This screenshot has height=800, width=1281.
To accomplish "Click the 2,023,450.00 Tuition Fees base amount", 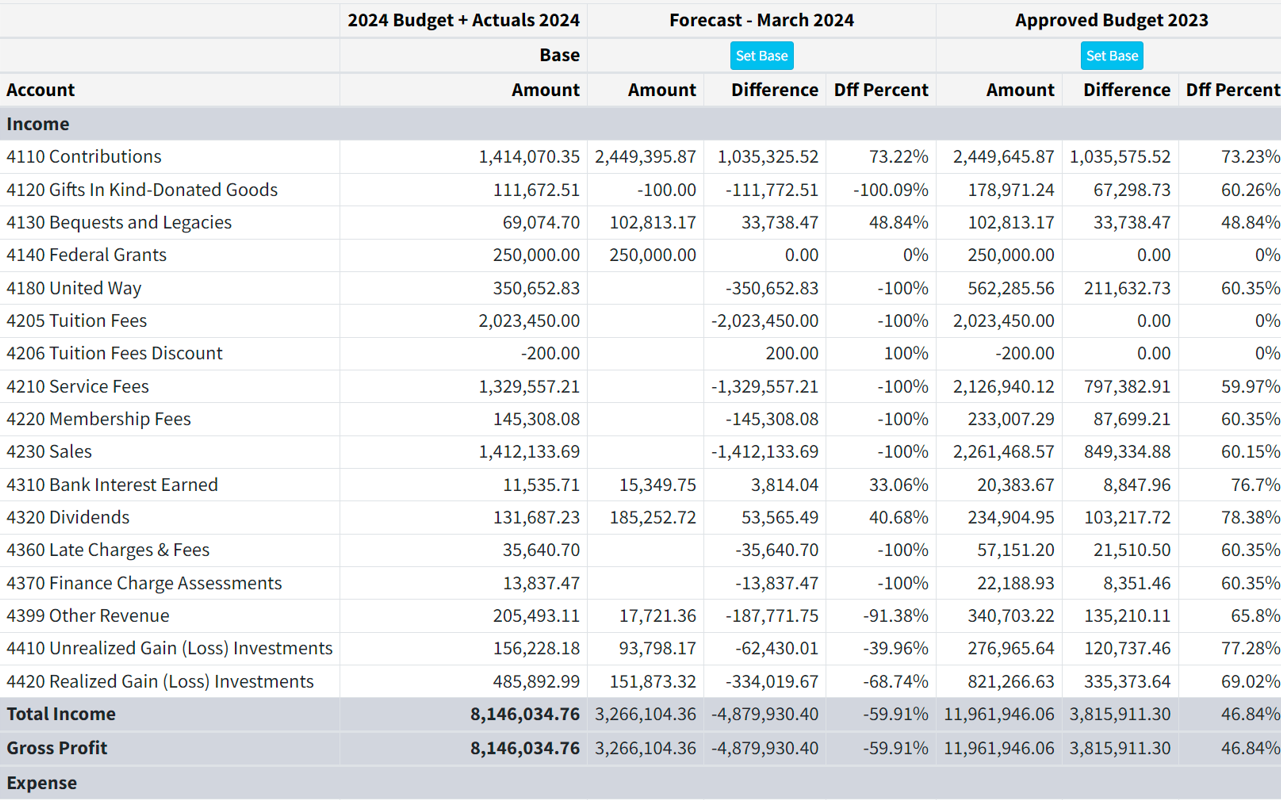I will [x=529, y=321].
